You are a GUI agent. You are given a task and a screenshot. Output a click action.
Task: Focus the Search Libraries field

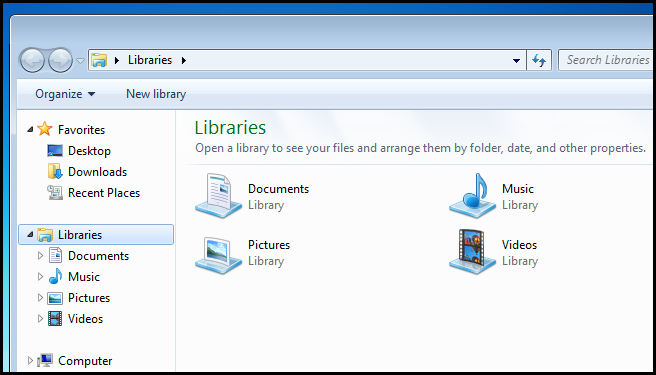607,60
